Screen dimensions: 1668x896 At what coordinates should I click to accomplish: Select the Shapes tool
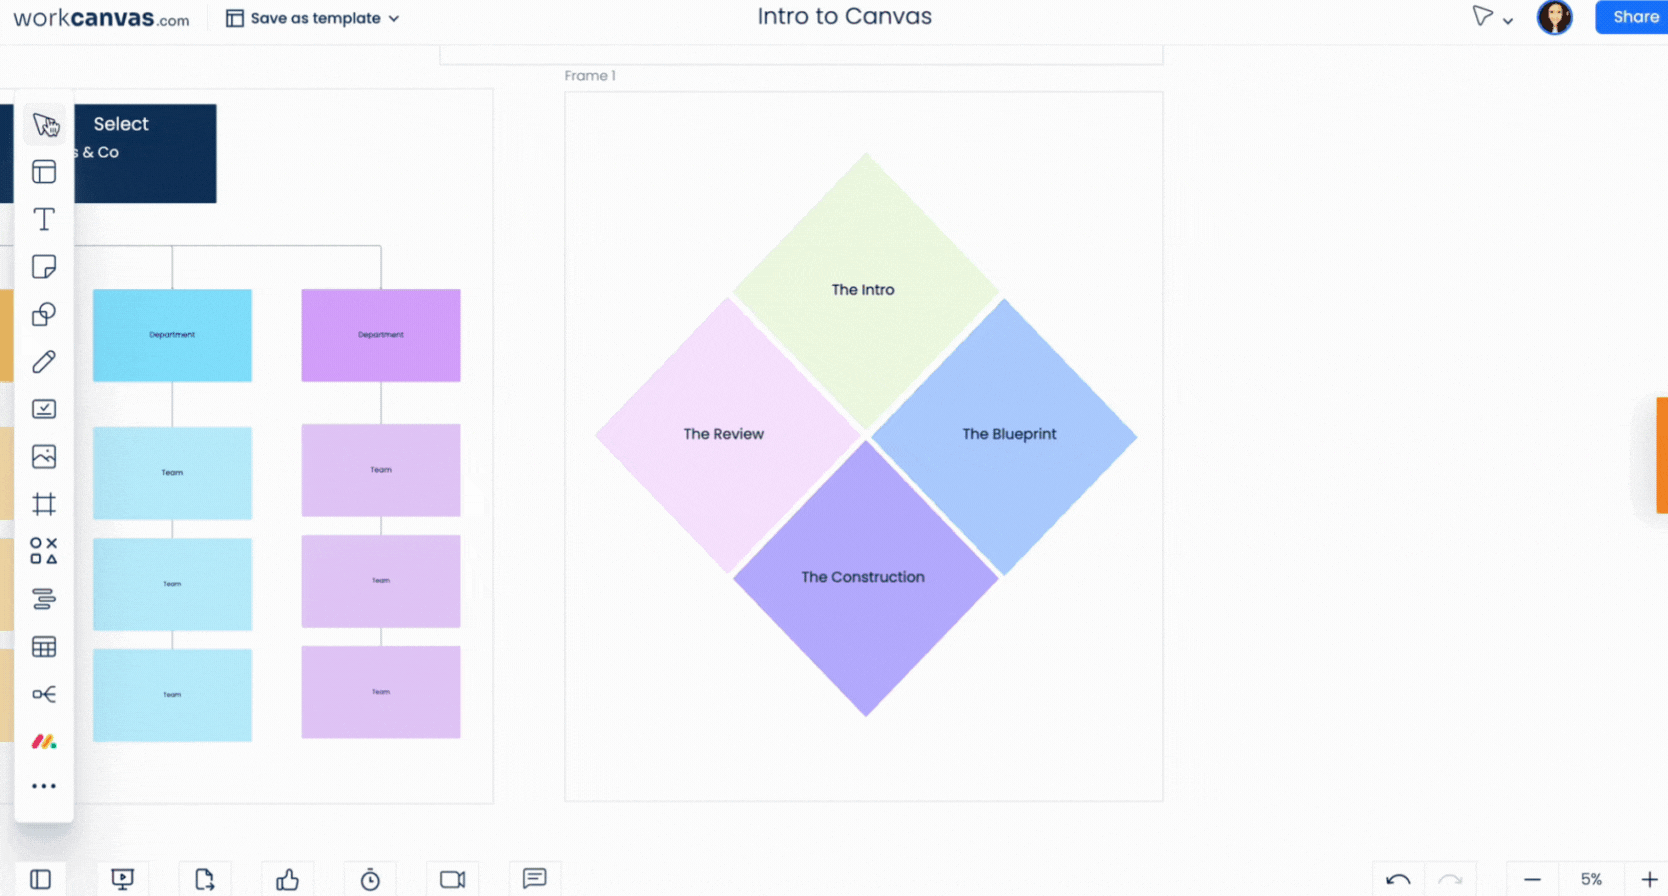click(44, 314)
